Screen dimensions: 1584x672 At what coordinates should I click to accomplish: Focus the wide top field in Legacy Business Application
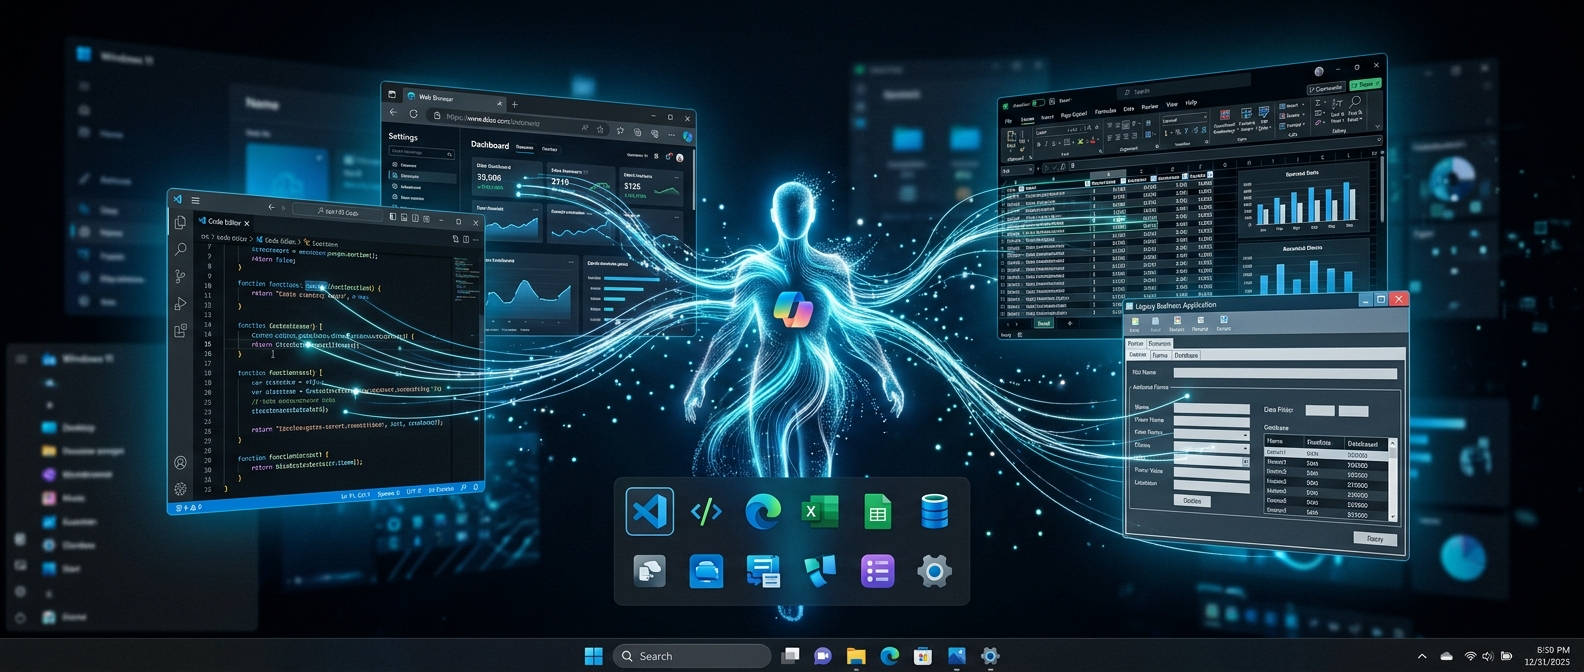click(x=1284, y=374)
